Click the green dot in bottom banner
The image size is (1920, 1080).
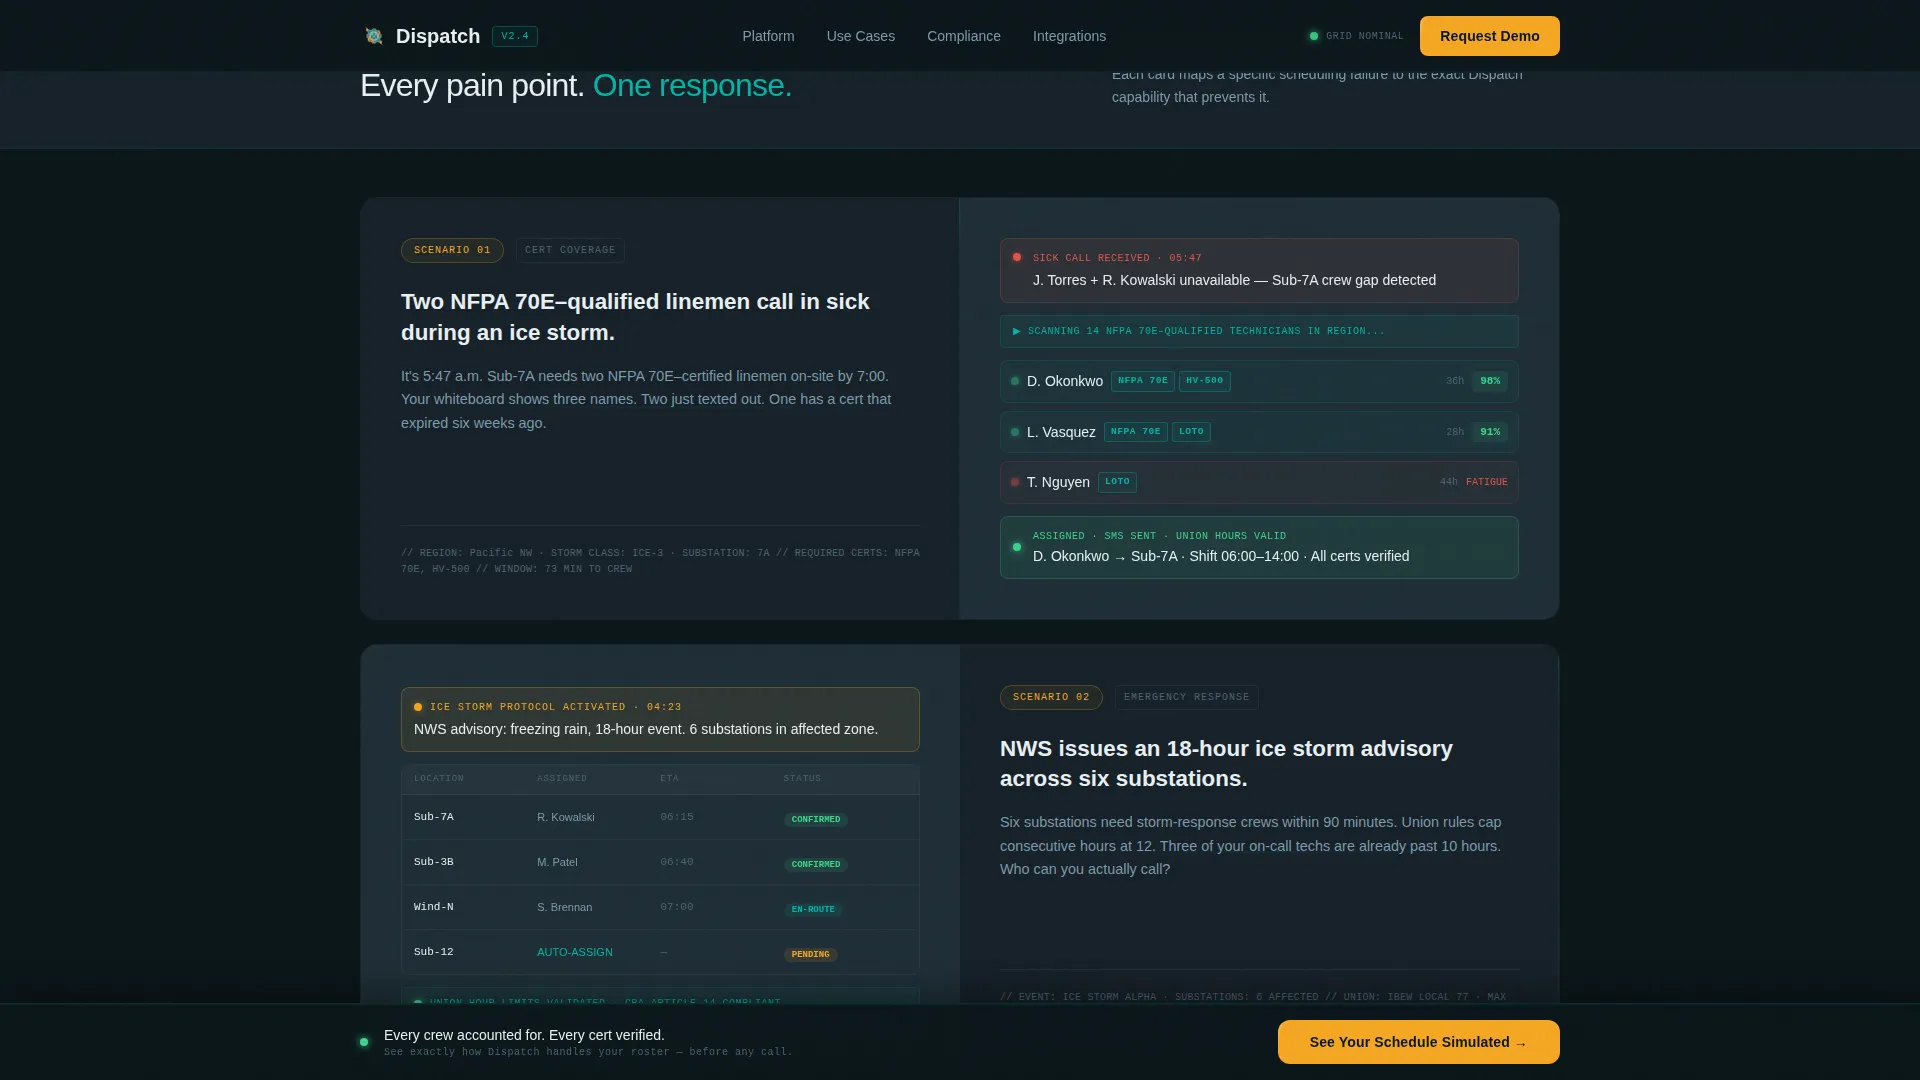click(x=364, y=1042)
